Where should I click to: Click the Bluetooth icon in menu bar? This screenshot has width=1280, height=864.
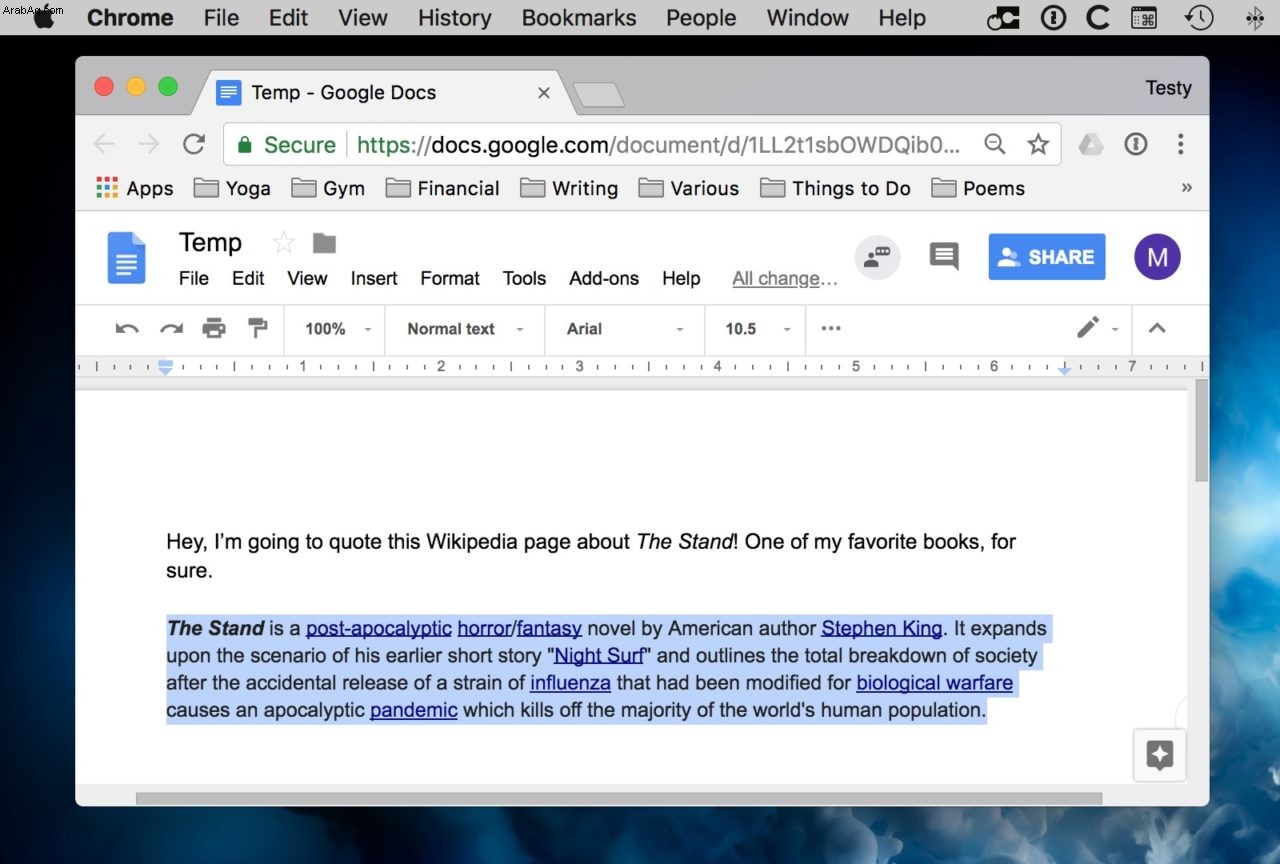click(x=1253, y=17)
